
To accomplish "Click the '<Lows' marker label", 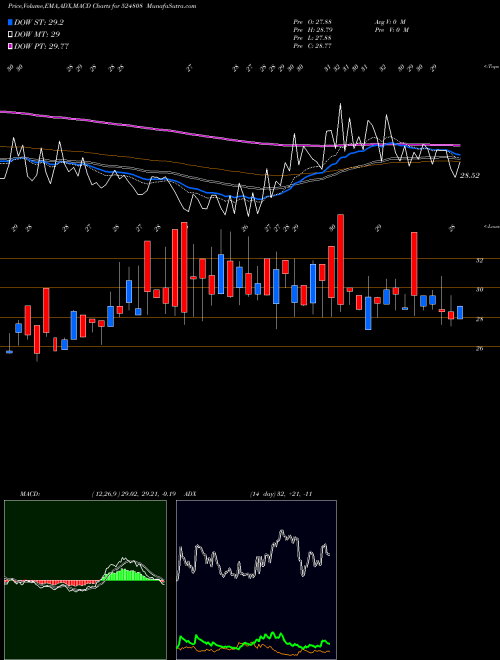I will 491,226.
